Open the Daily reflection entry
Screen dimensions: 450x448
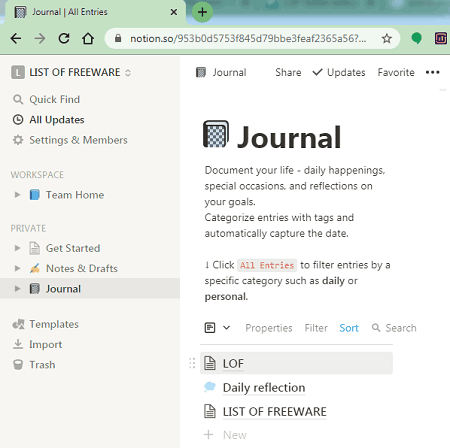(x=264, y=388)
